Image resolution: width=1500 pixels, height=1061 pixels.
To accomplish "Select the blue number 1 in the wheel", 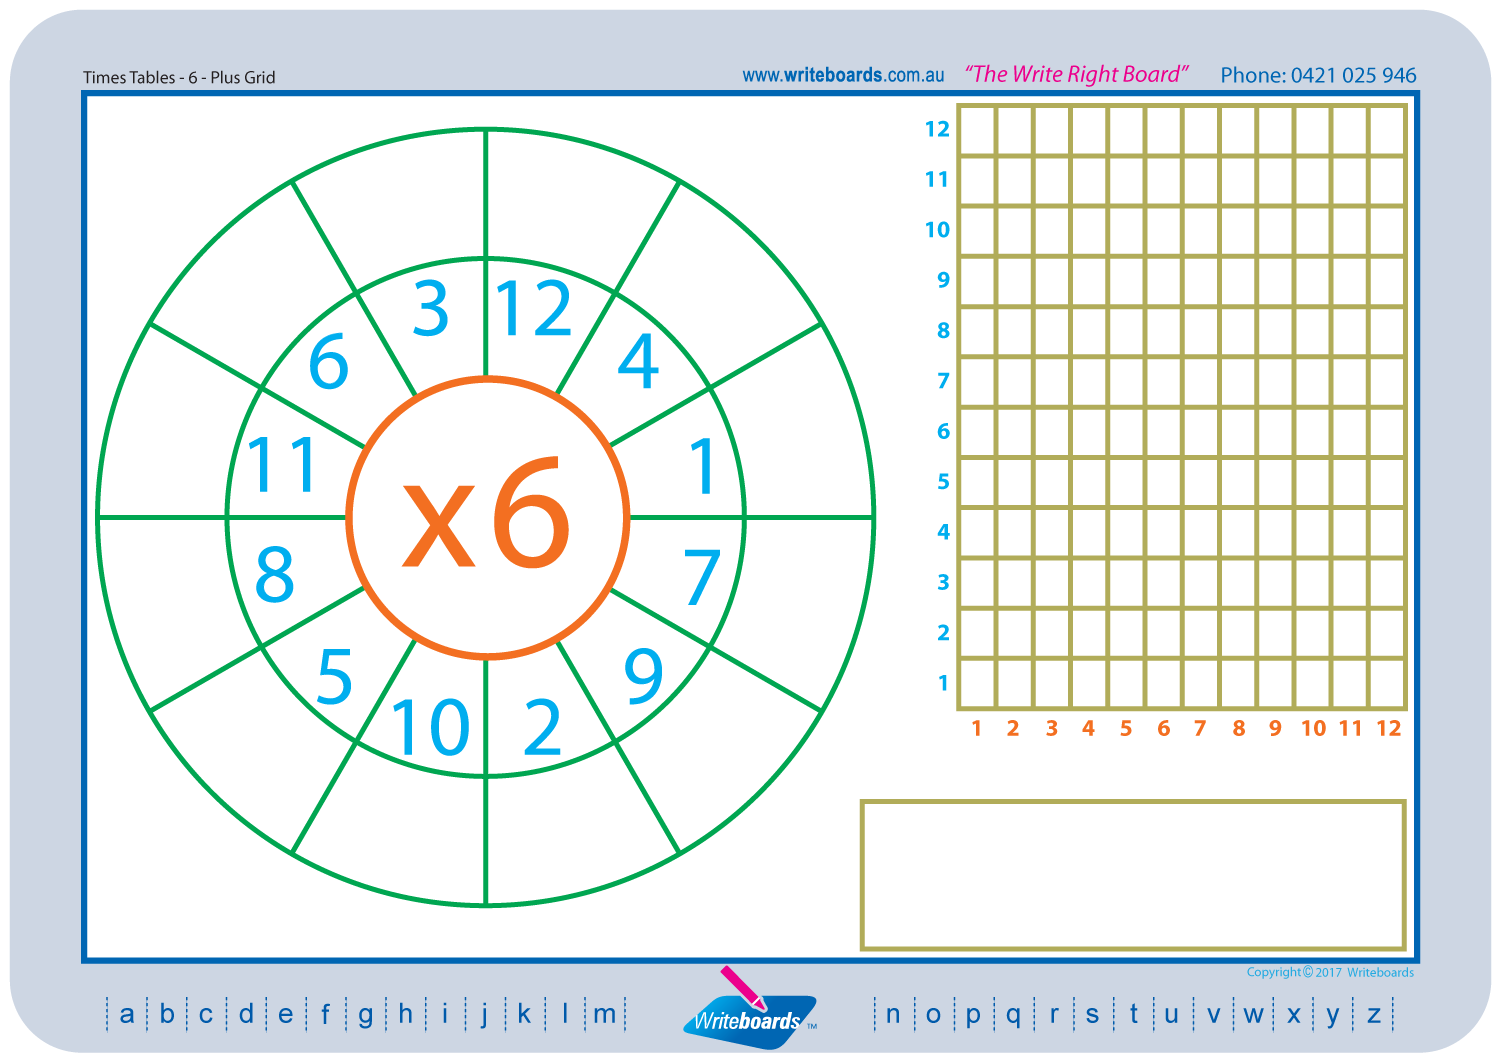I will click(704, 465).
